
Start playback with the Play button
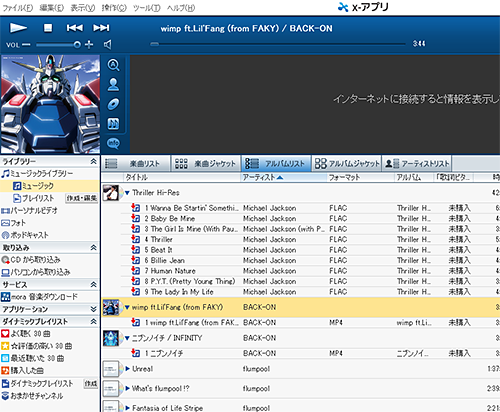point(18,28)
